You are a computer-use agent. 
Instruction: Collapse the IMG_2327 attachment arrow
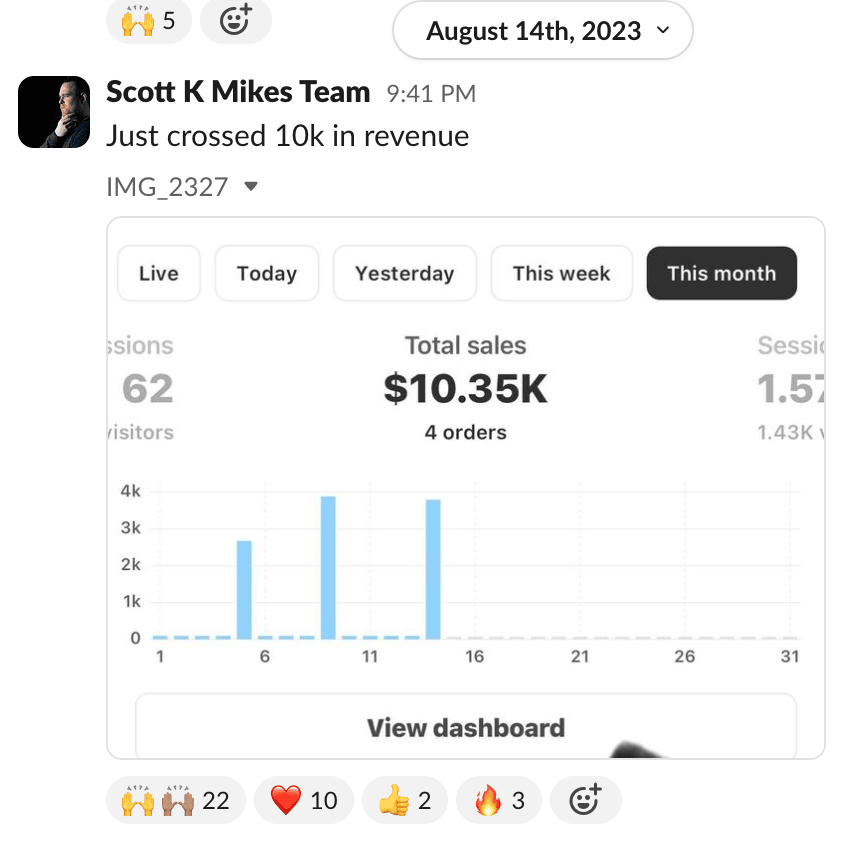[251, 186]
